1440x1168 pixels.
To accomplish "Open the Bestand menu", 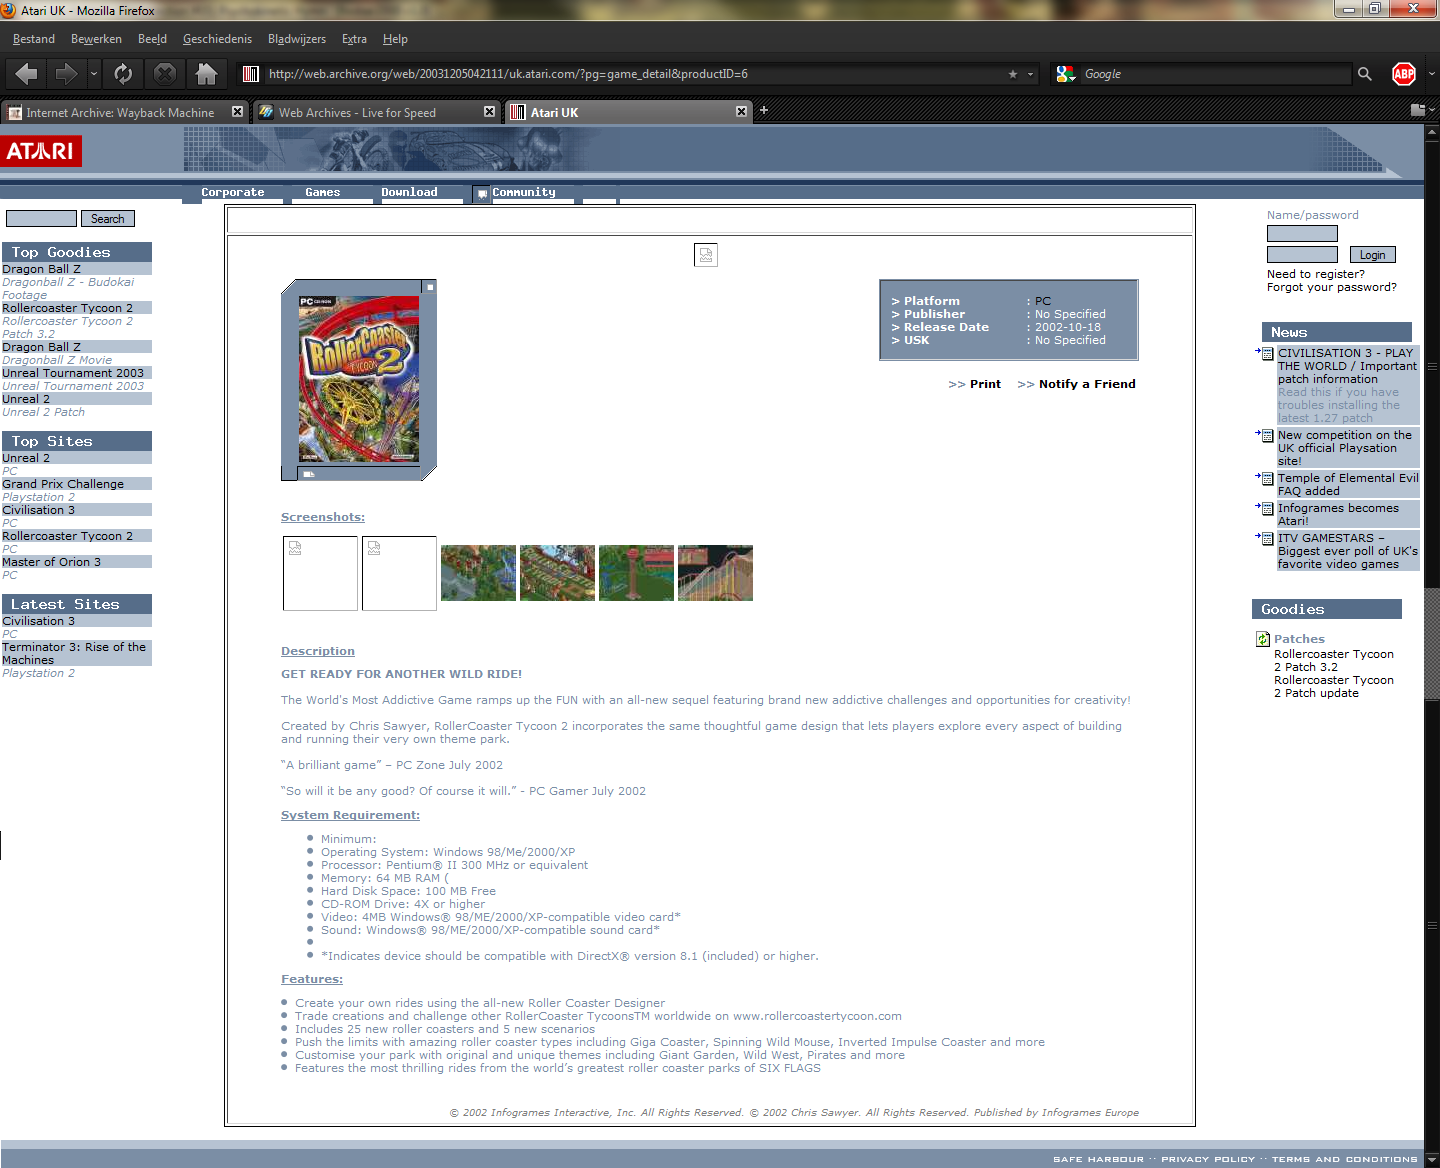I will 34,39.
